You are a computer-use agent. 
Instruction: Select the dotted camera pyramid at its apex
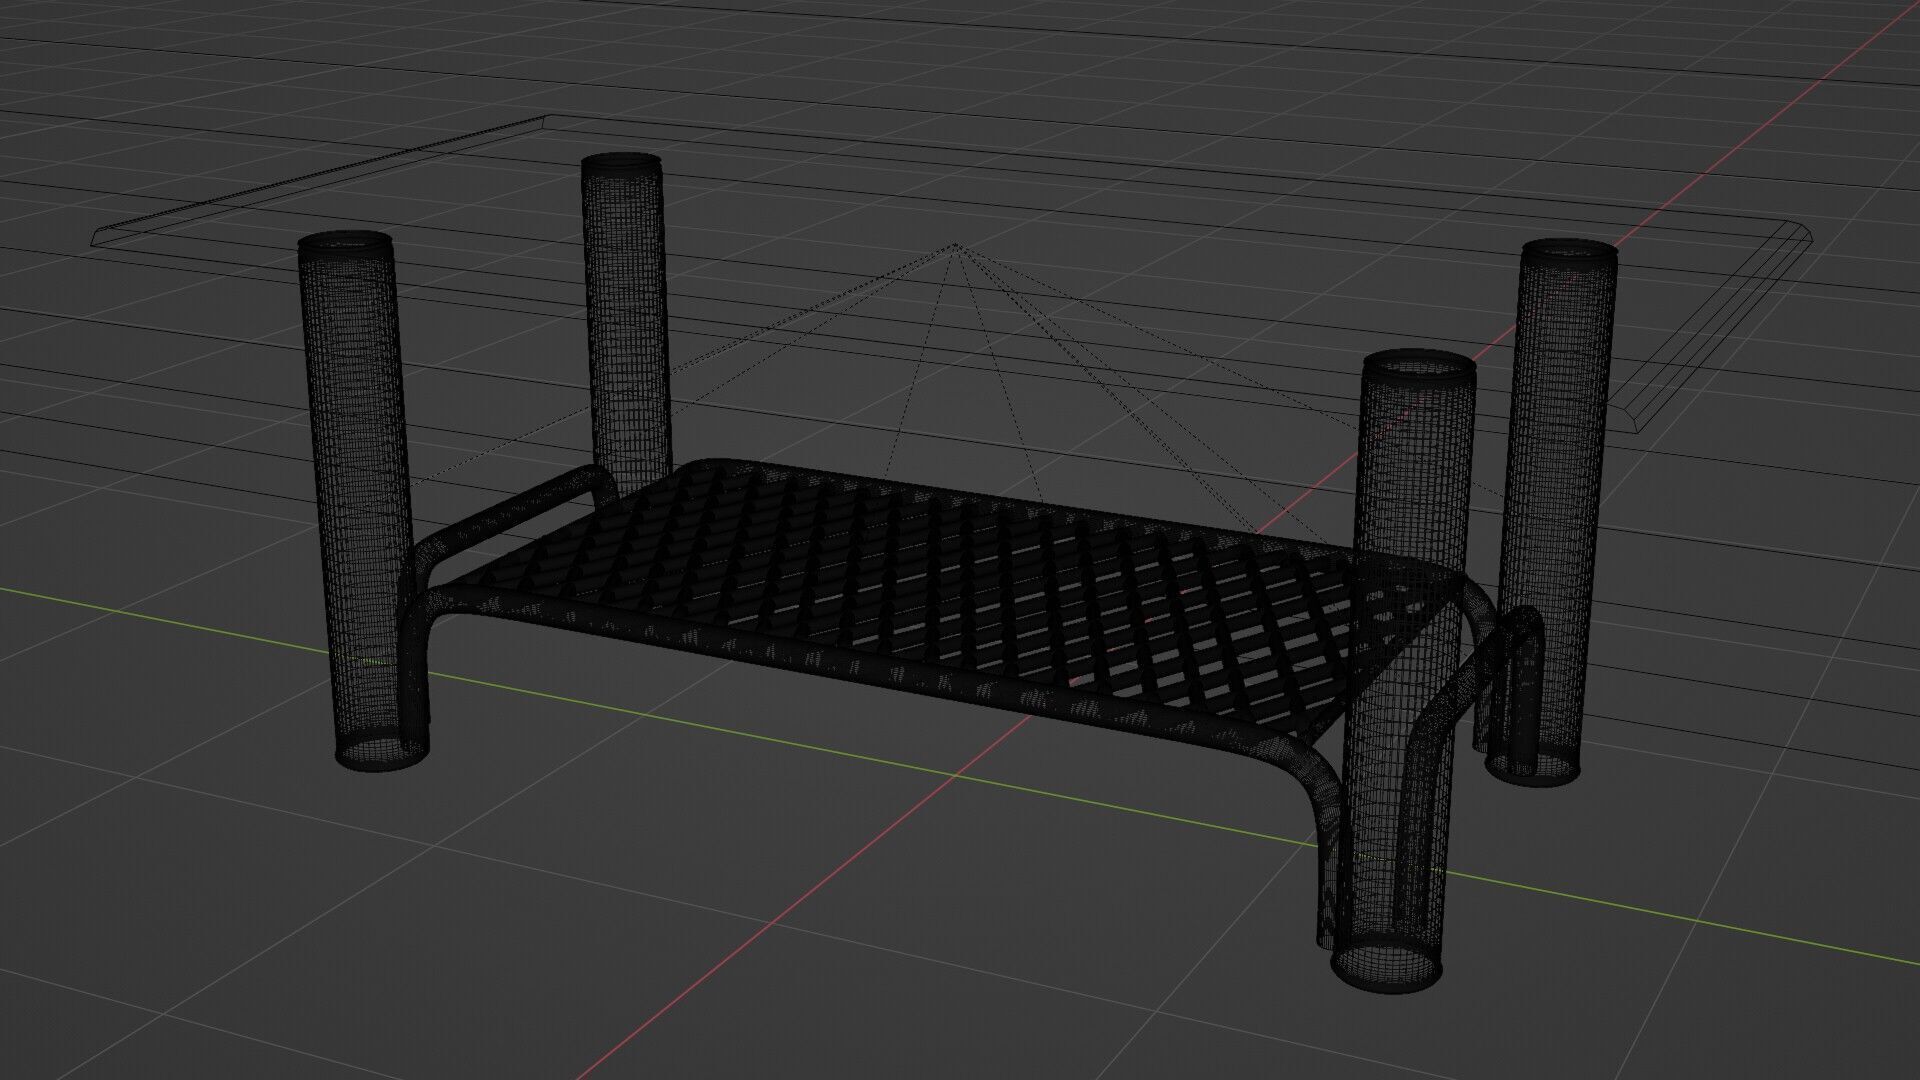pos(956,245)
